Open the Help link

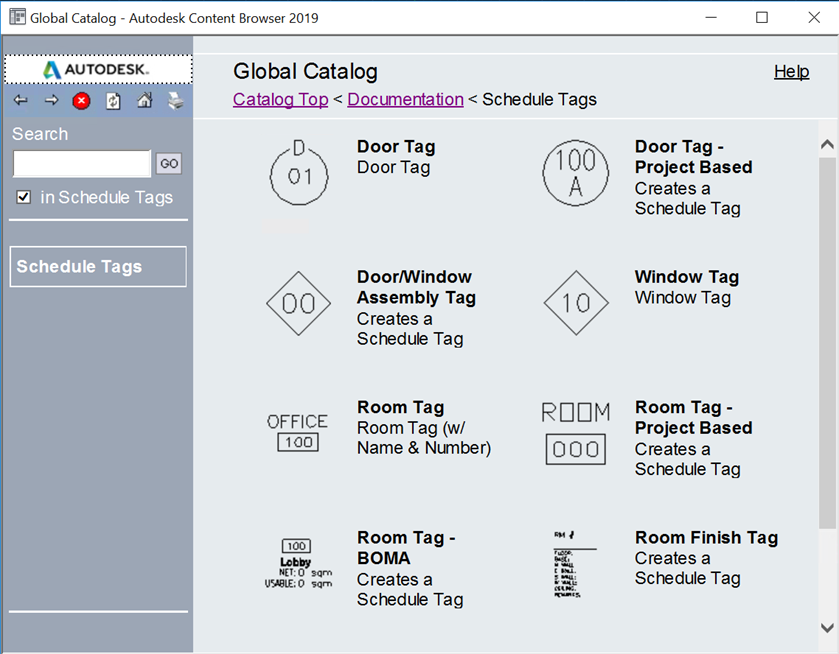791,72
